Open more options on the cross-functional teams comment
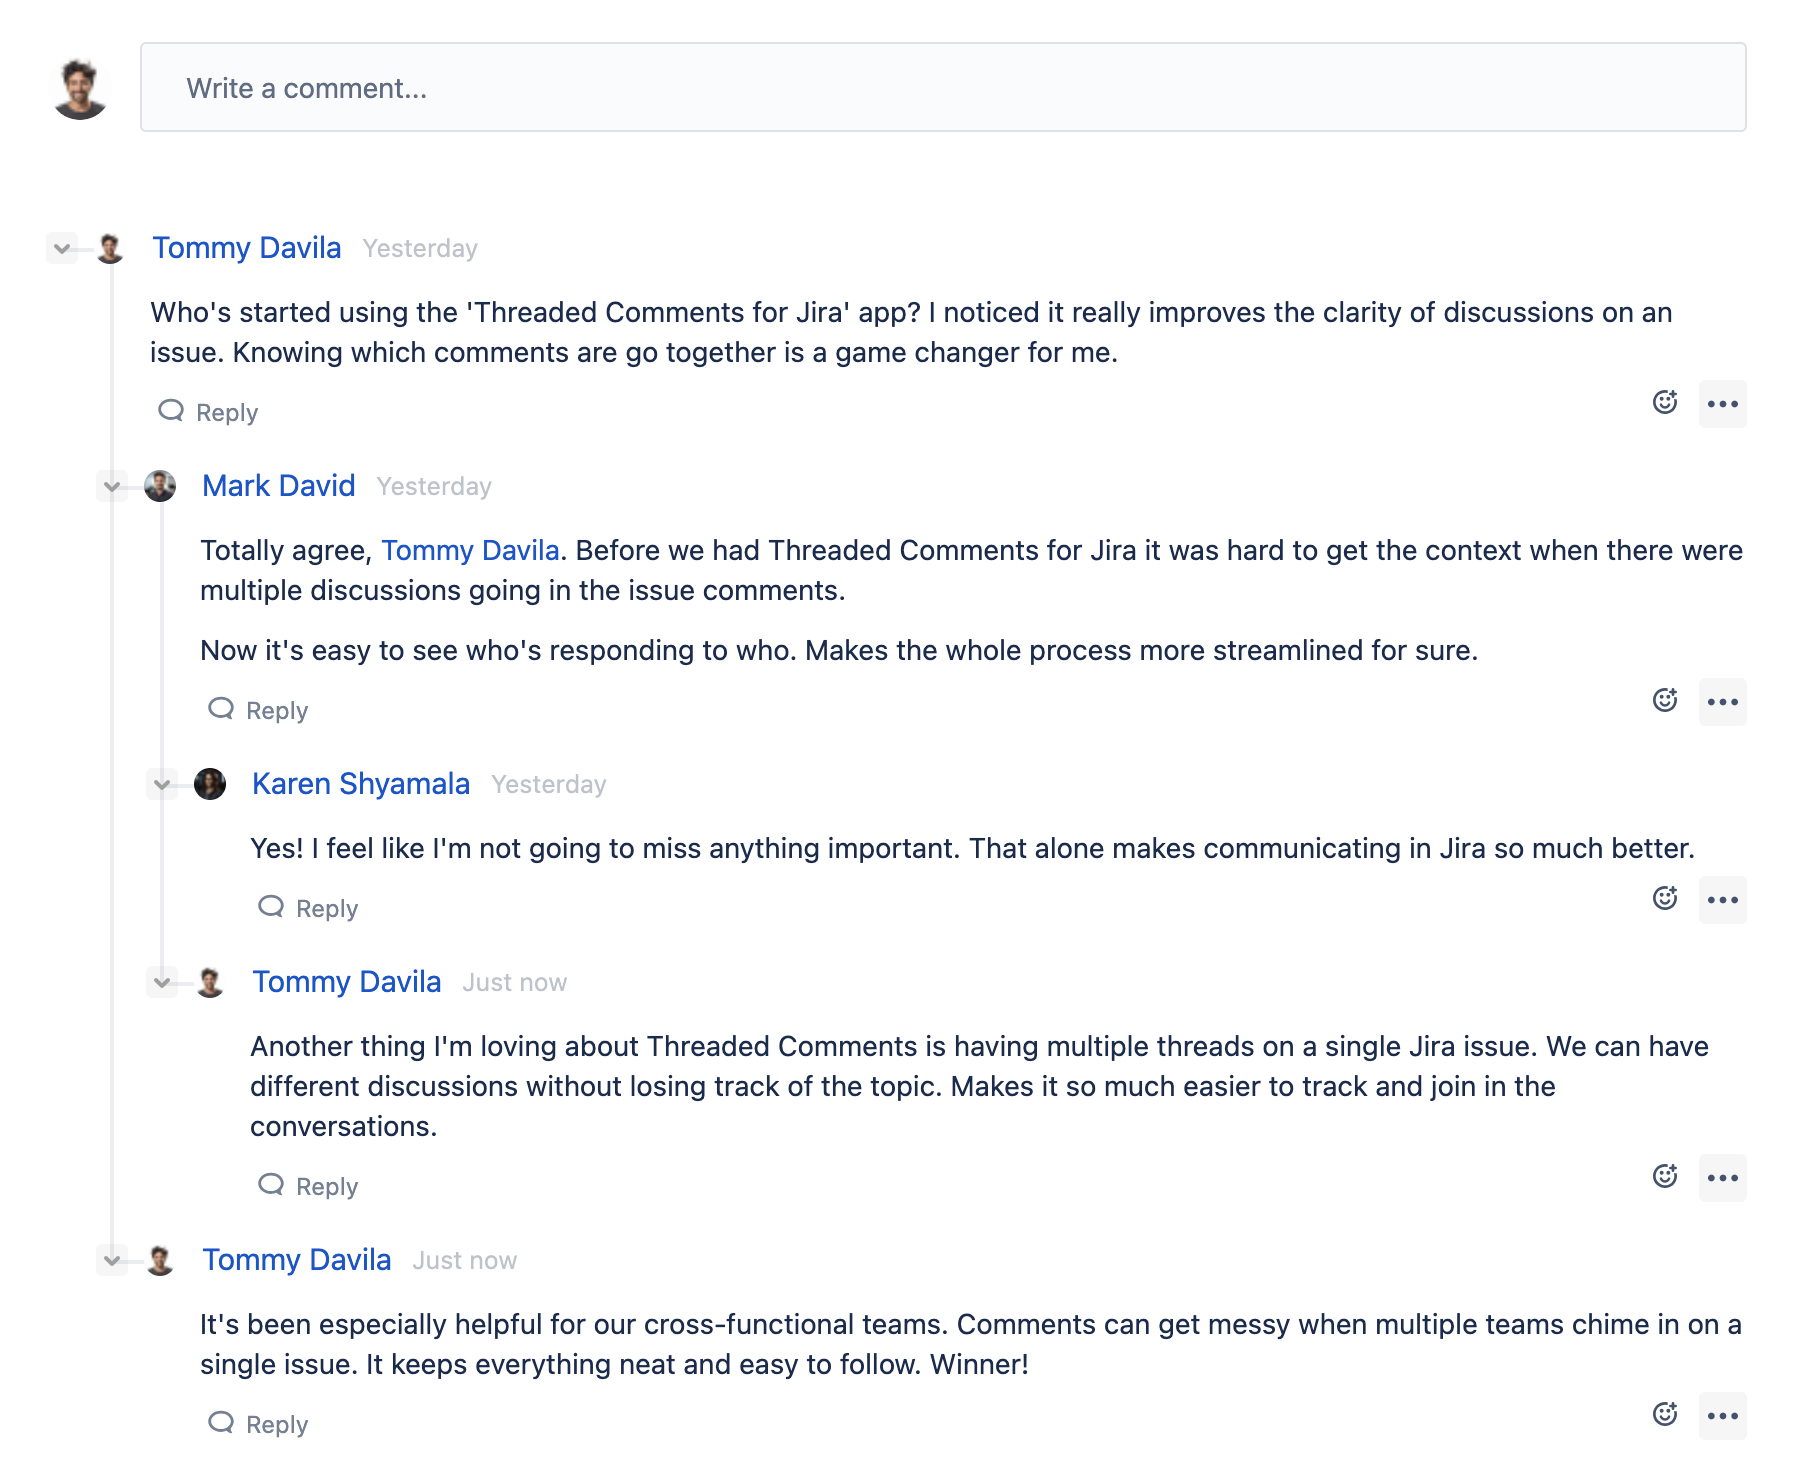 click(x=1722, y=1416)
